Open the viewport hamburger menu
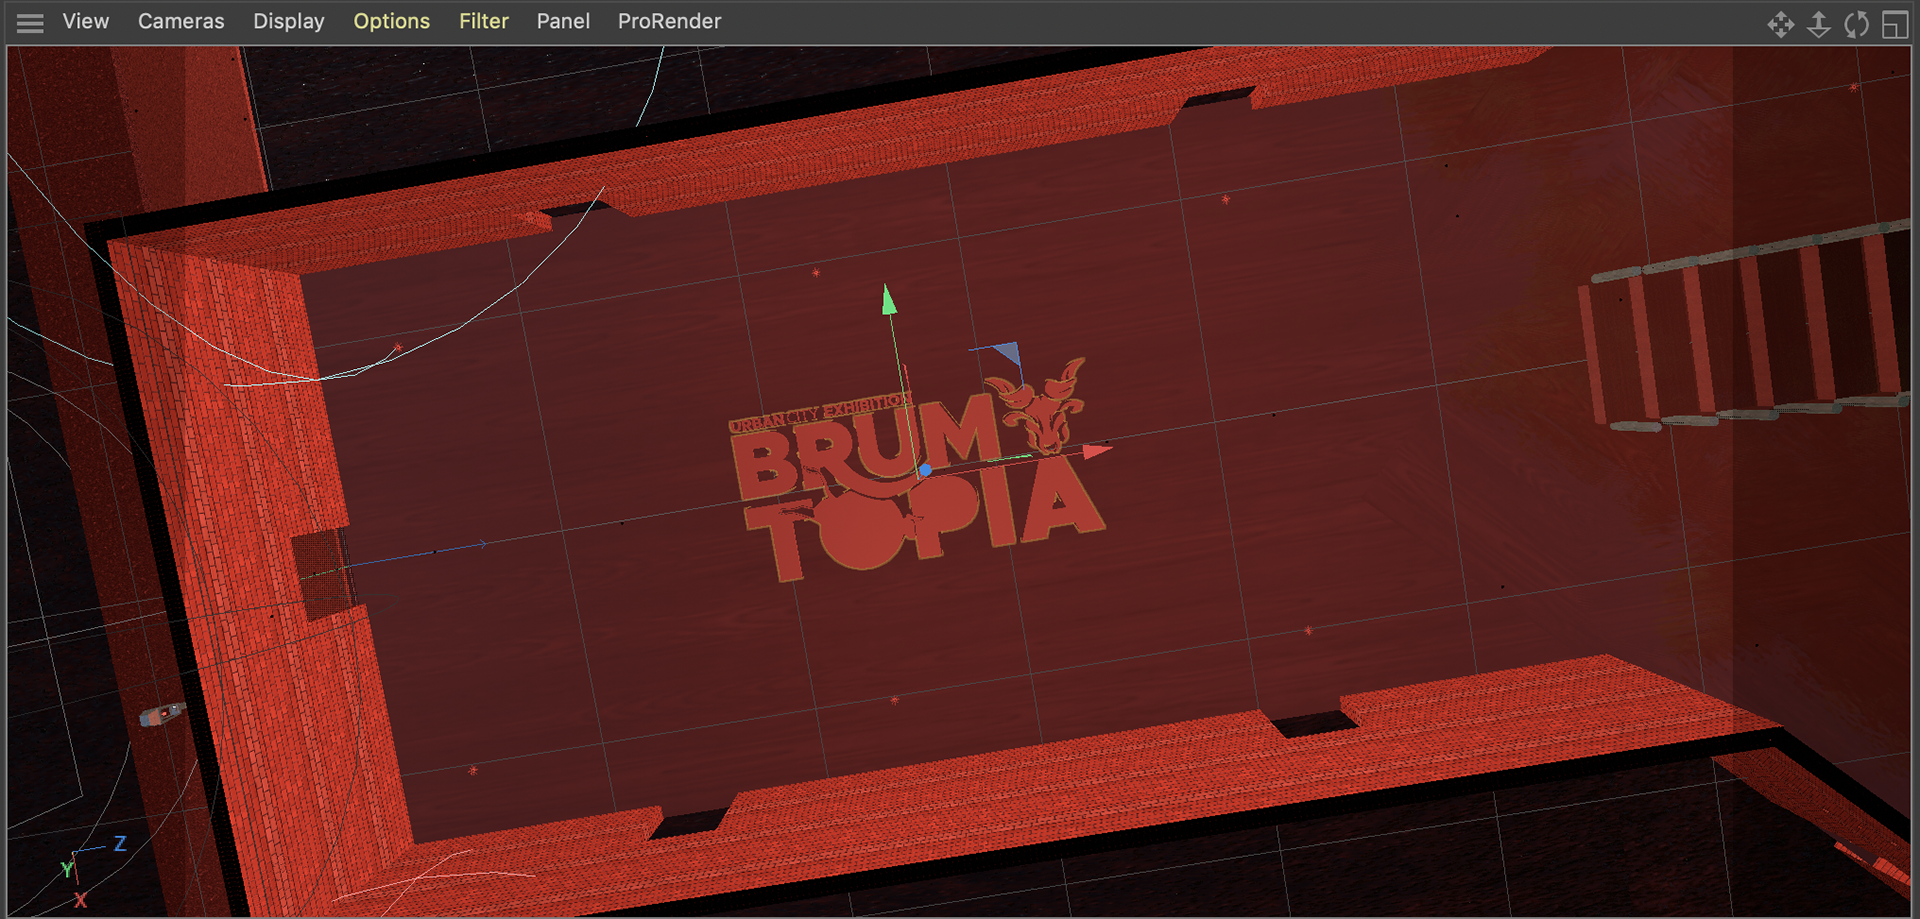Image resolution: width=1920 pixels, height=919 pixels. tap(30, 23)
